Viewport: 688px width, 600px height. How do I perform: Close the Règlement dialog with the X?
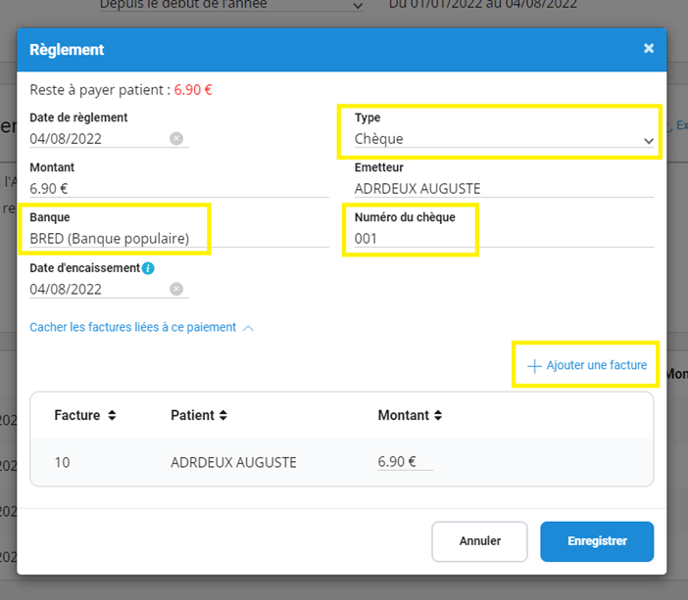pyautogui.click(x=648, y=49)
